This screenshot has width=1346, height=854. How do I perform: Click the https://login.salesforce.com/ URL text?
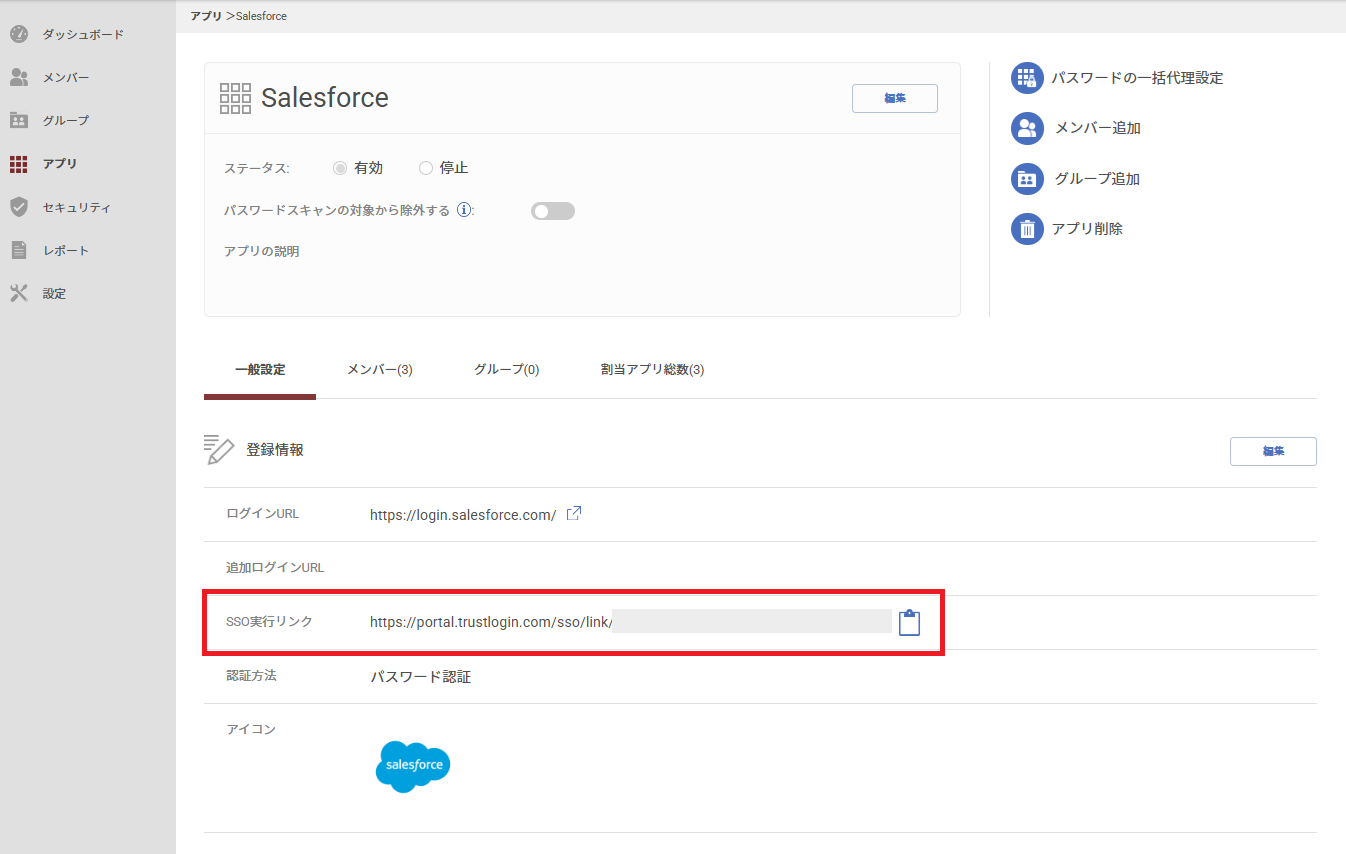(x=463, y=515)
